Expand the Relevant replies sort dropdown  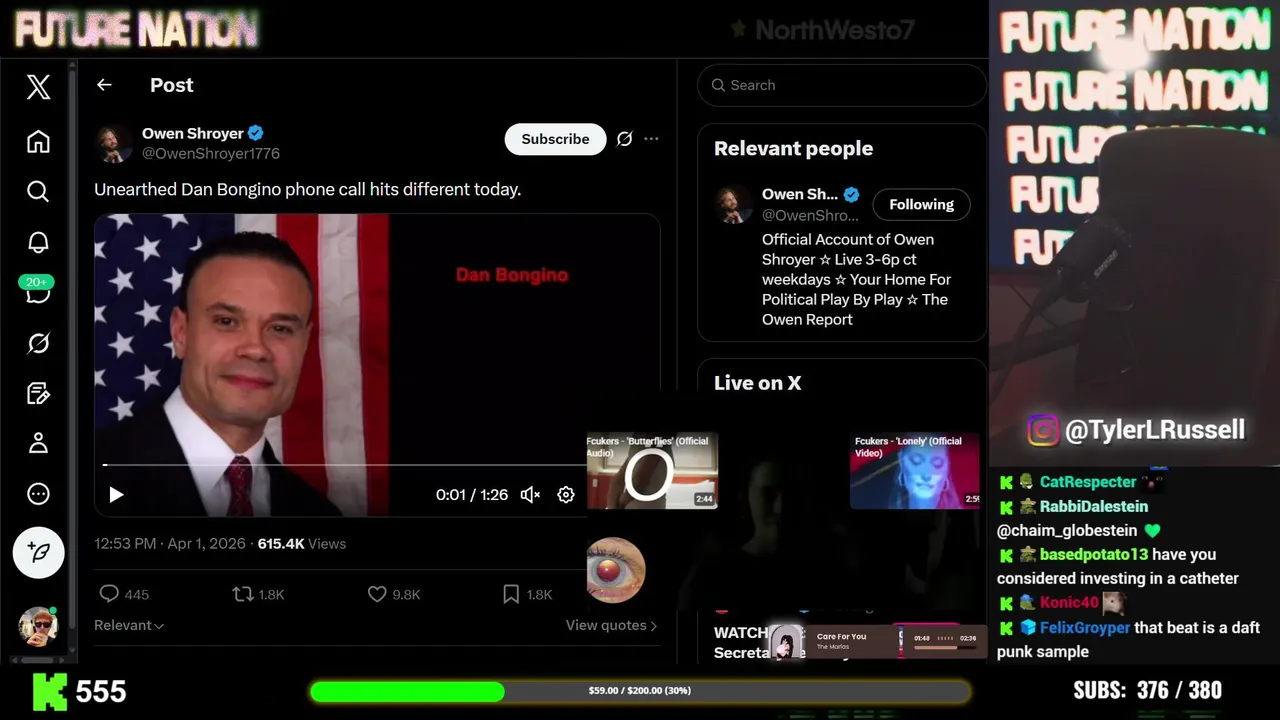coord(129,625)
